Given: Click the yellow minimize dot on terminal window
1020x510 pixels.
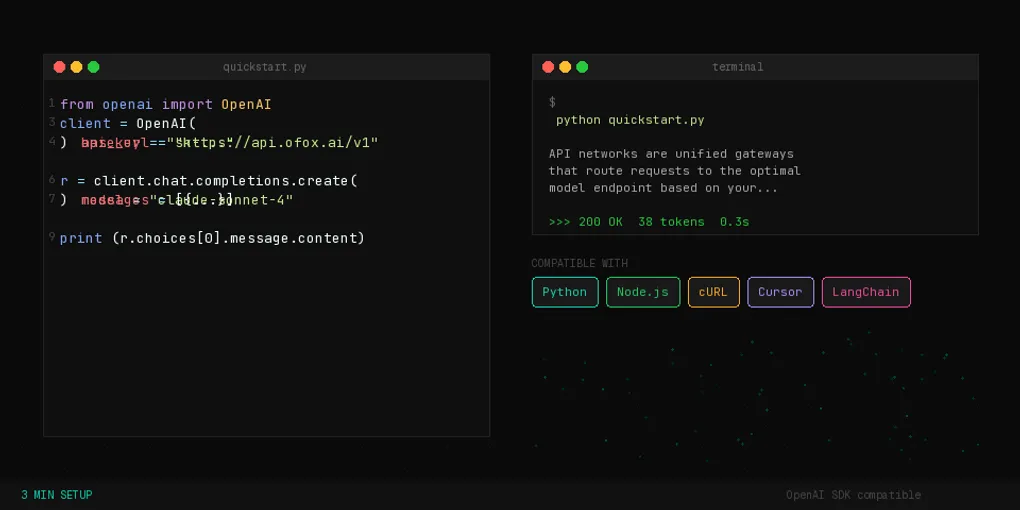Looking at the screenshot, I should (565, 67).
